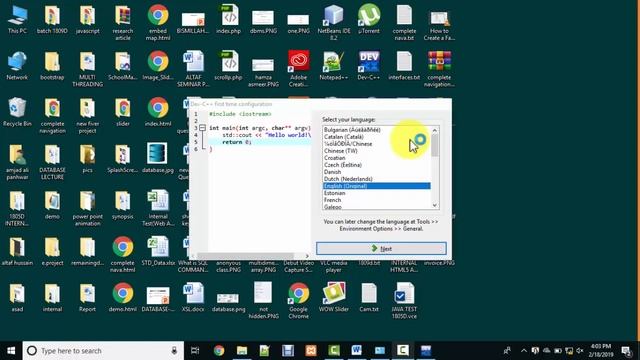Select the JAVA TEST 1805D.vce file

(x=404, y=300)
